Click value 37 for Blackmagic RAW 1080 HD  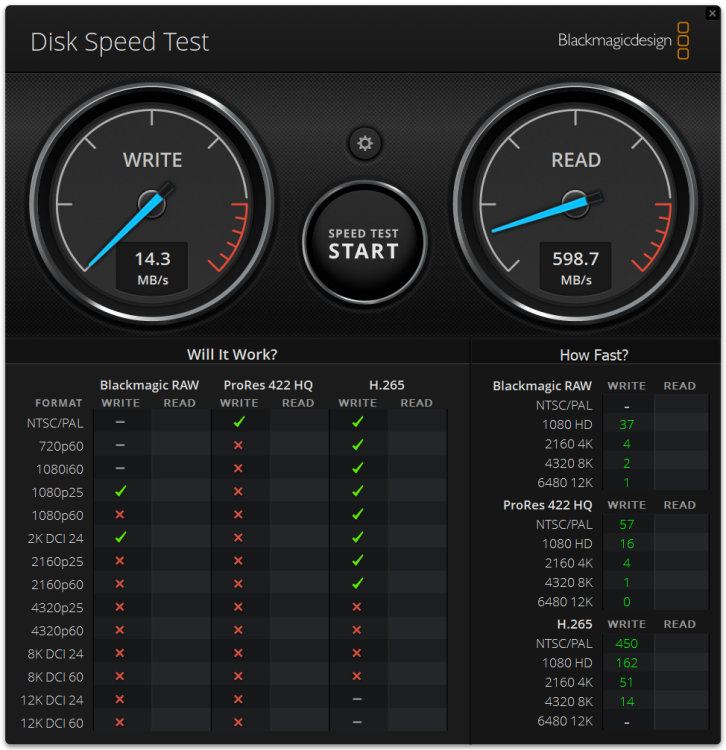click(x=627, y=425)
